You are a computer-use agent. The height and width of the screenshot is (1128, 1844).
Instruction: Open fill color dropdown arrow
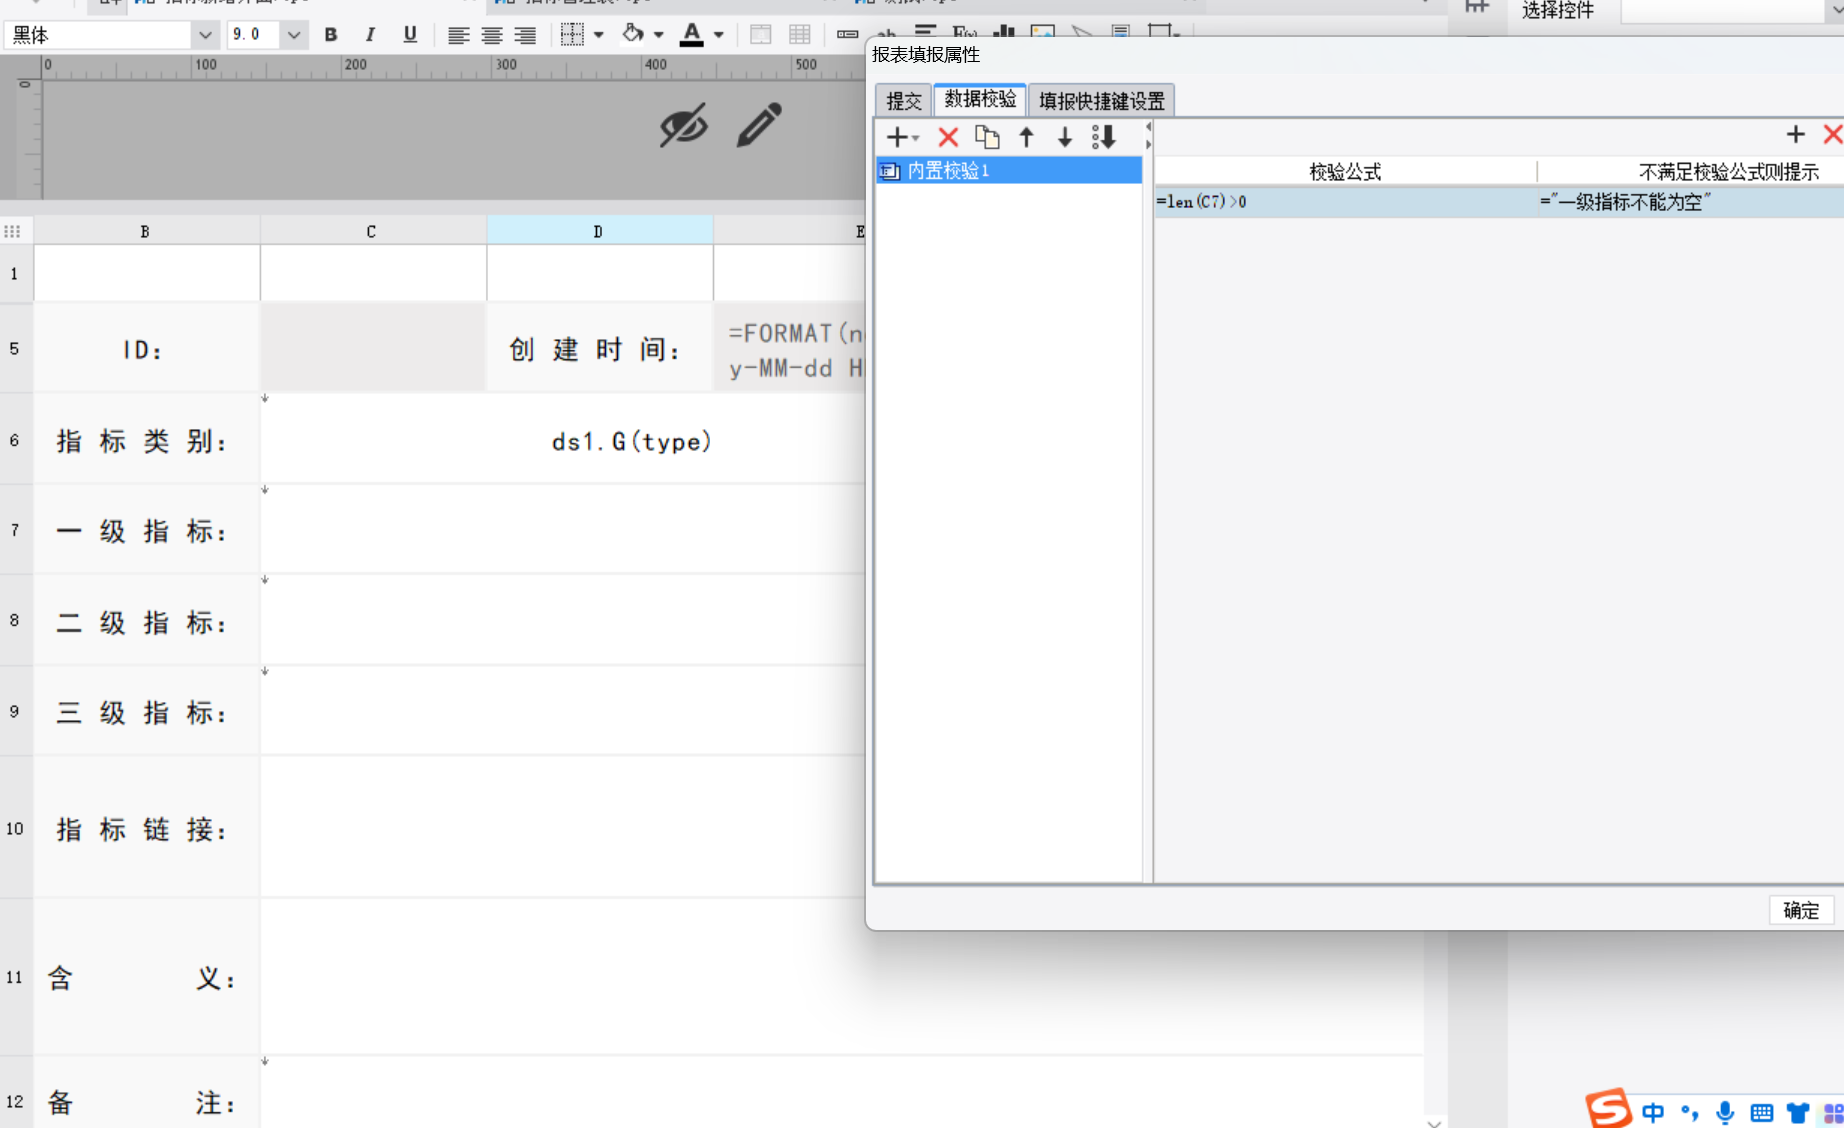click(x=658, y=35)
